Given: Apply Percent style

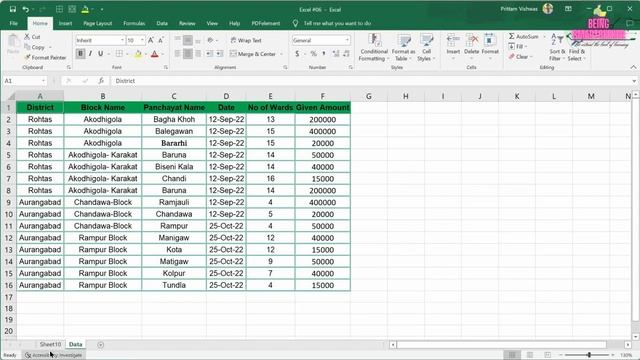Looking at the screenshot, I should point(313,54).
